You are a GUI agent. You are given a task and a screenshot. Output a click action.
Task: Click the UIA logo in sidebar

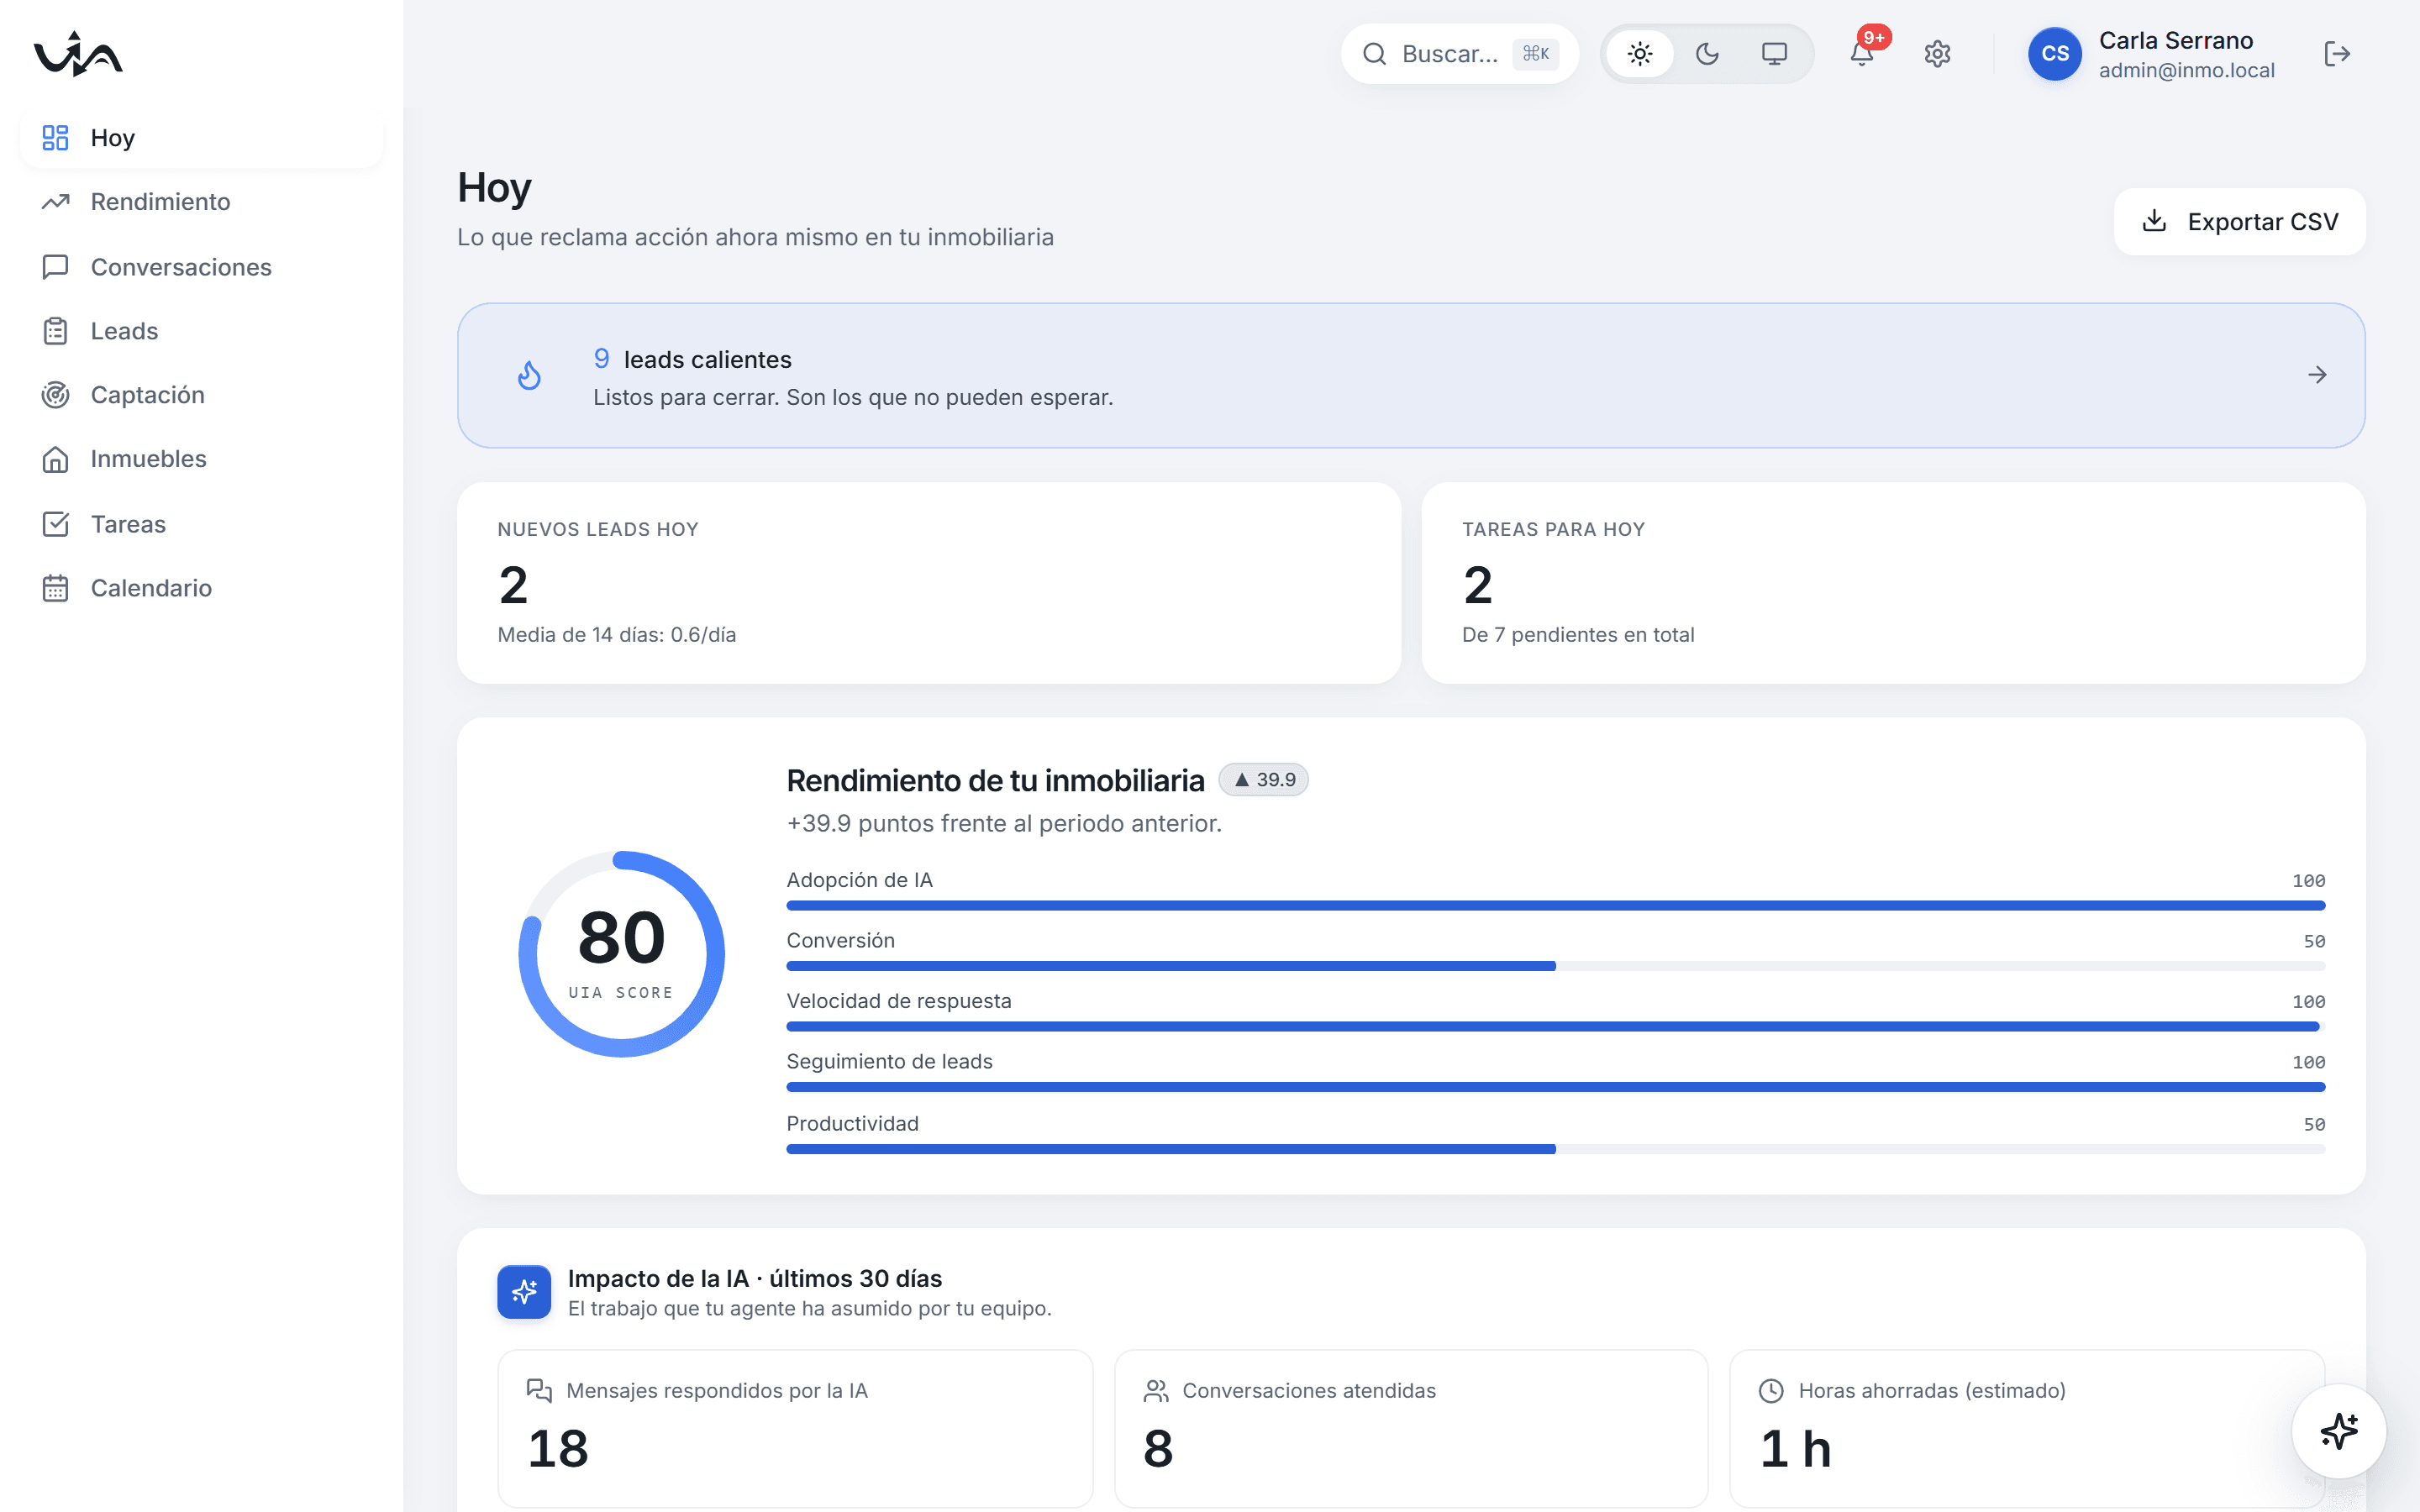78,54
